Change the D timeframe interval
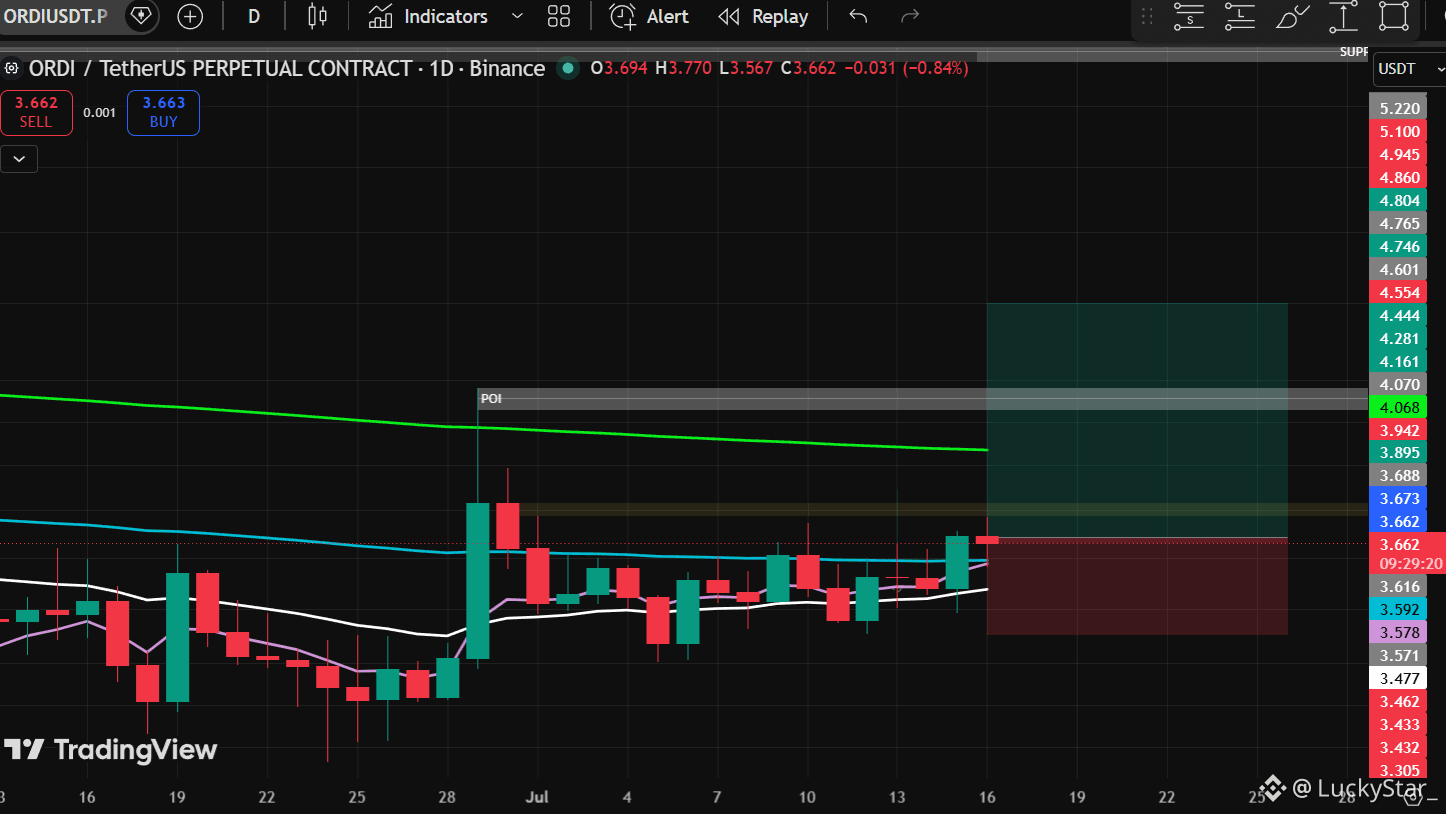The height and width of the screenshot is (814, 1446). point(254,16)
